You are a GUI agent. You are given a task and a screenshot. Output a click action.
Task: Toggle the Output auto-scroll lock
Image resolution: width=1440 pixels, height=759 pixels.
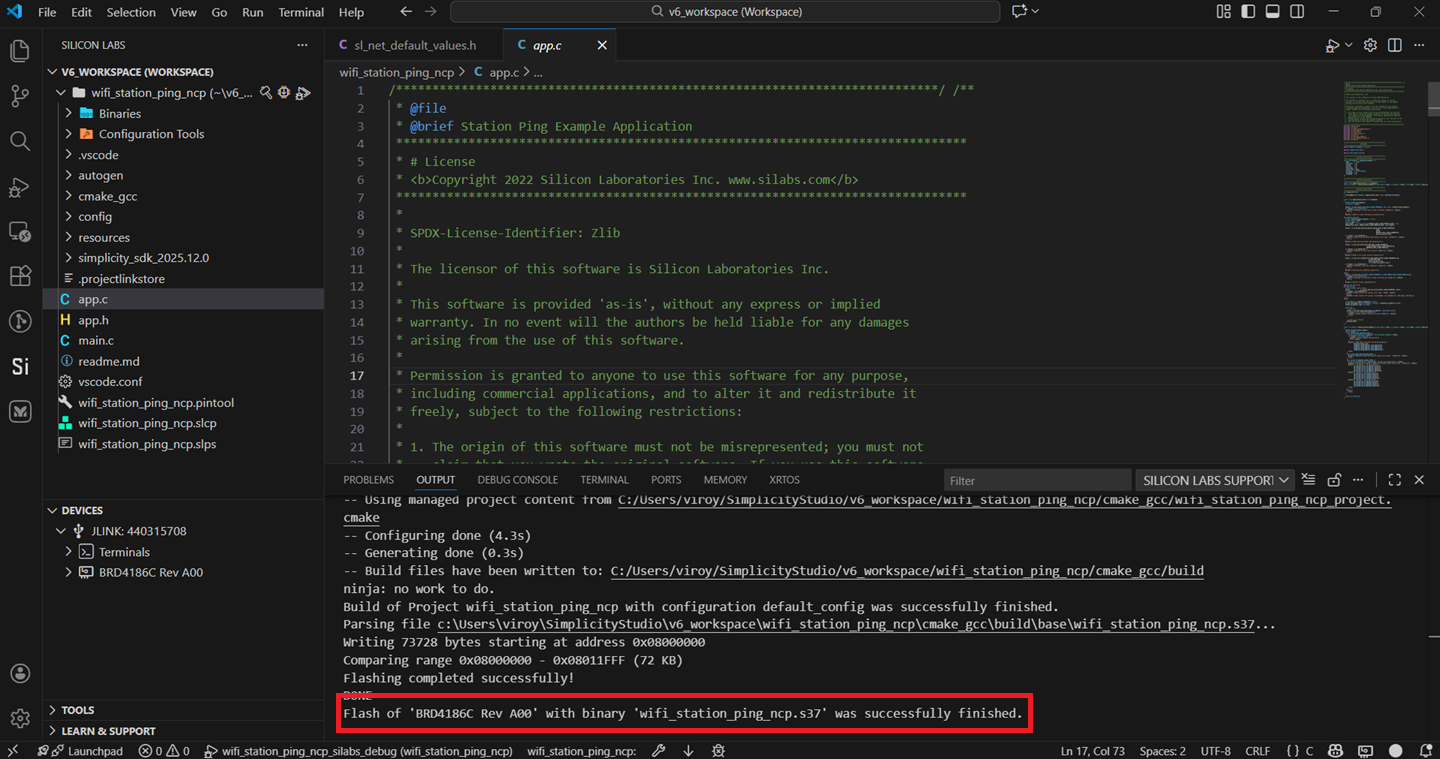1334,479
